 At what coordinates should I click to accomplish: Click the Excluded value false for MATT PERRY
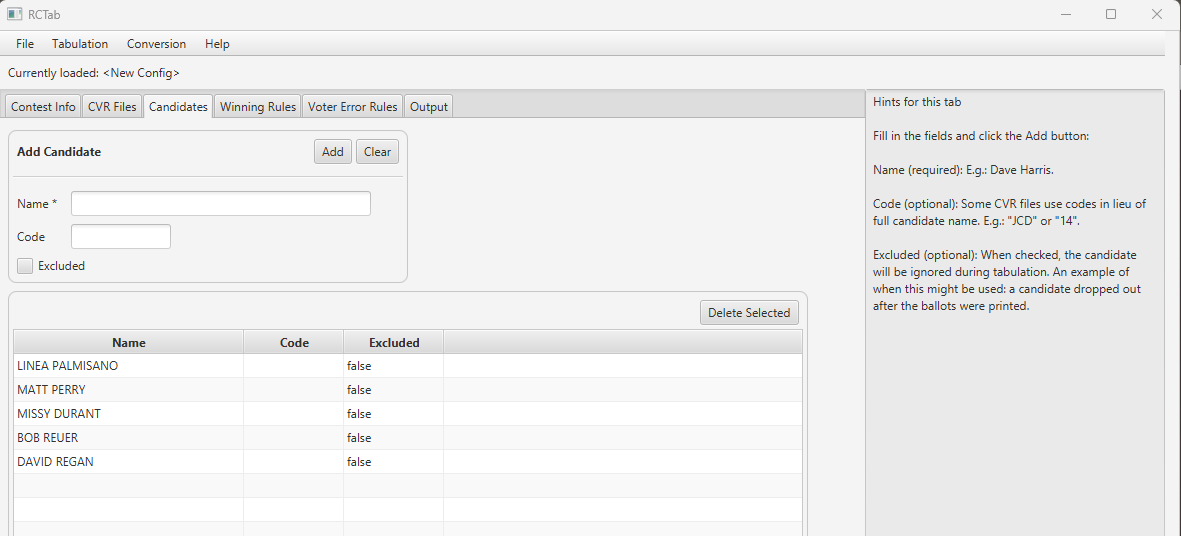click(359, 390)
